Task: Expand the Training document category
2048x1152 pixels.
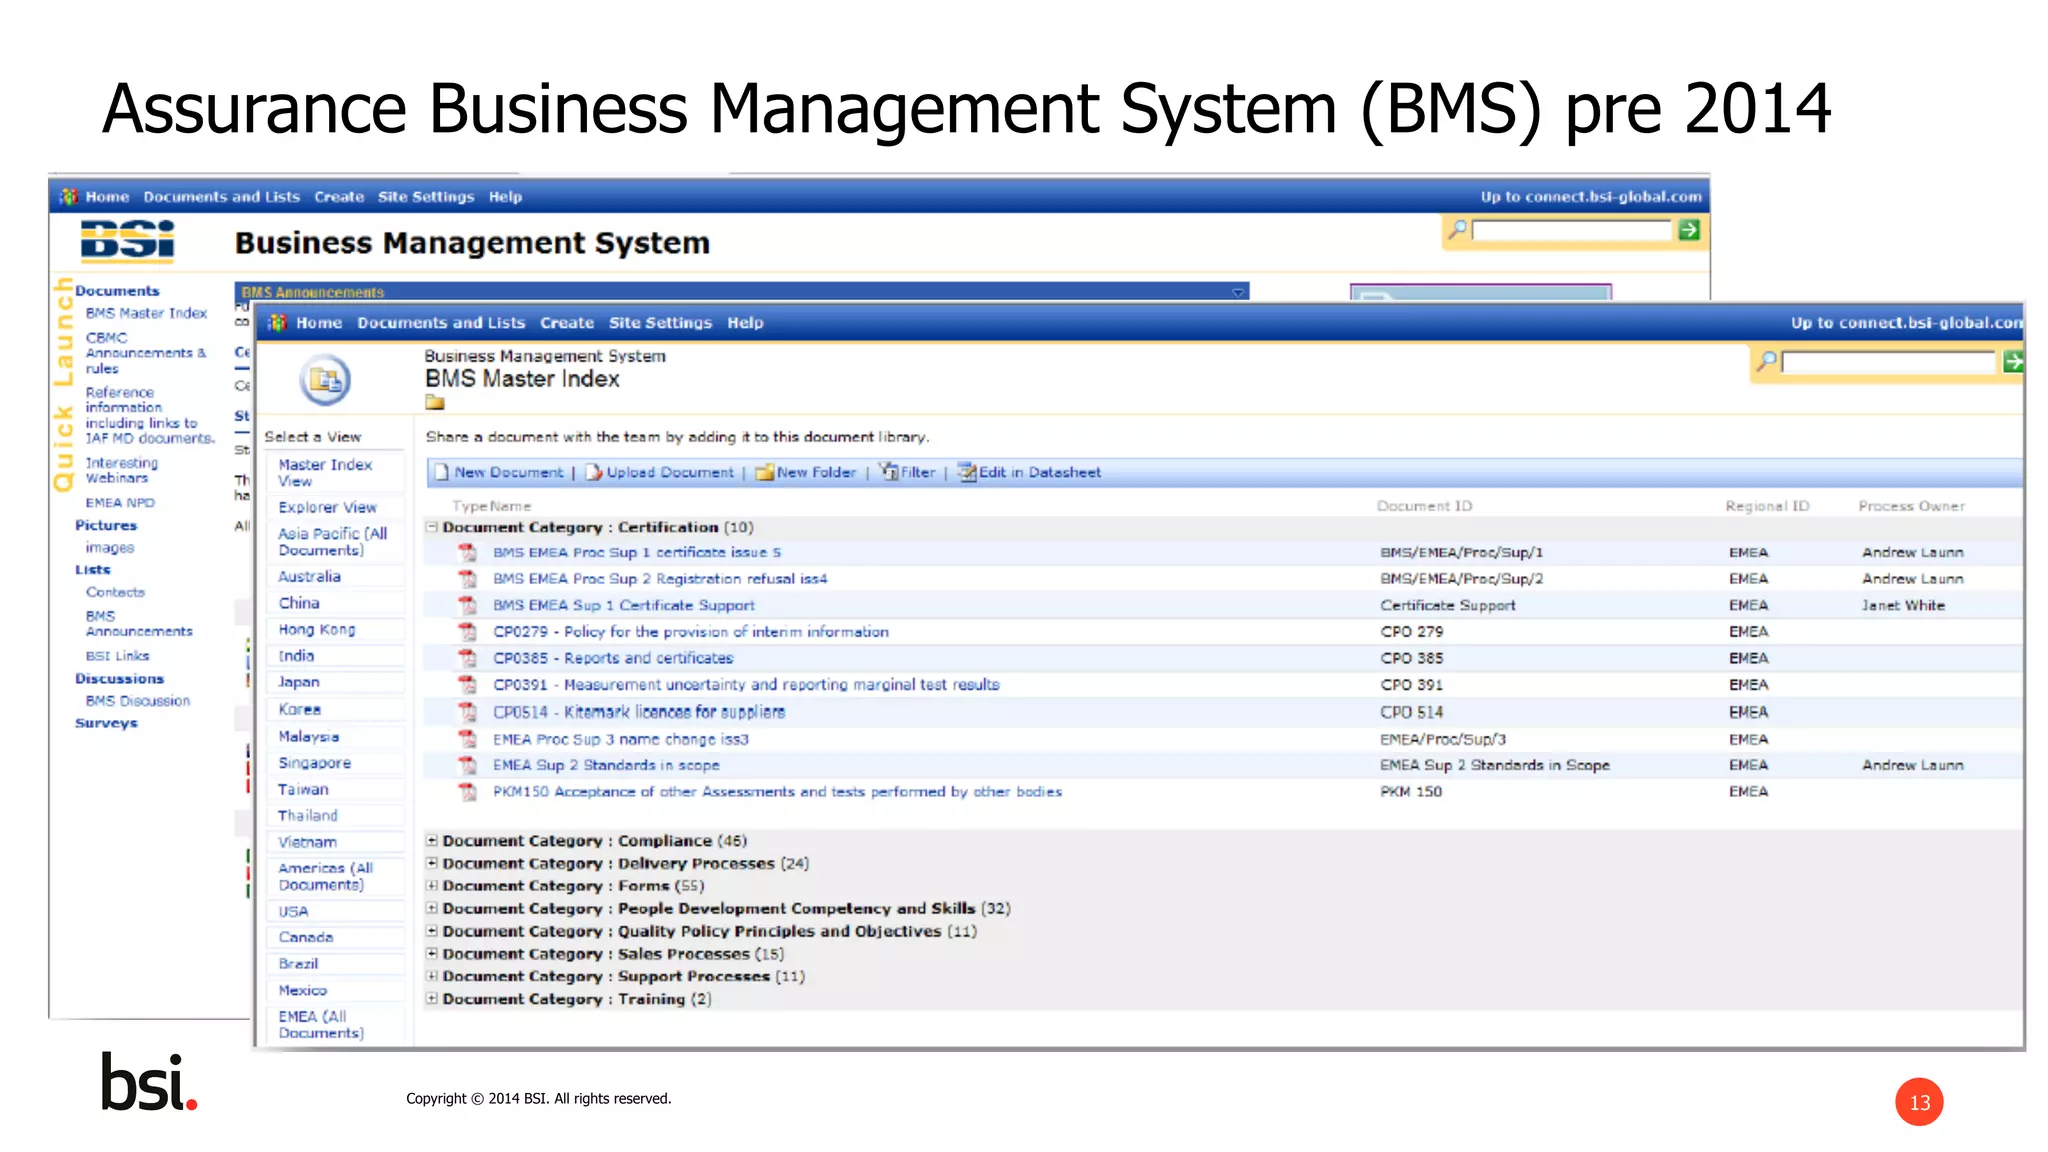Action: pos(432,998)
